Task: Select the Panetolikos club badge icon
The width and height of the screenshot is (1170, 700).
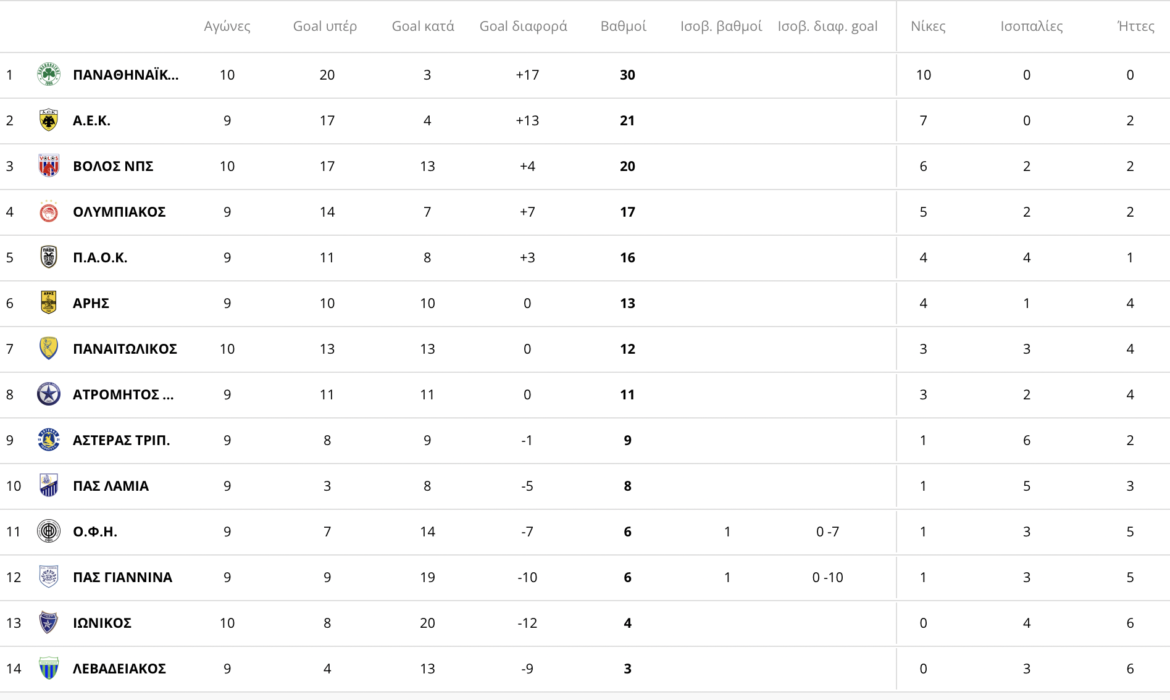Action: pos(48,349)
